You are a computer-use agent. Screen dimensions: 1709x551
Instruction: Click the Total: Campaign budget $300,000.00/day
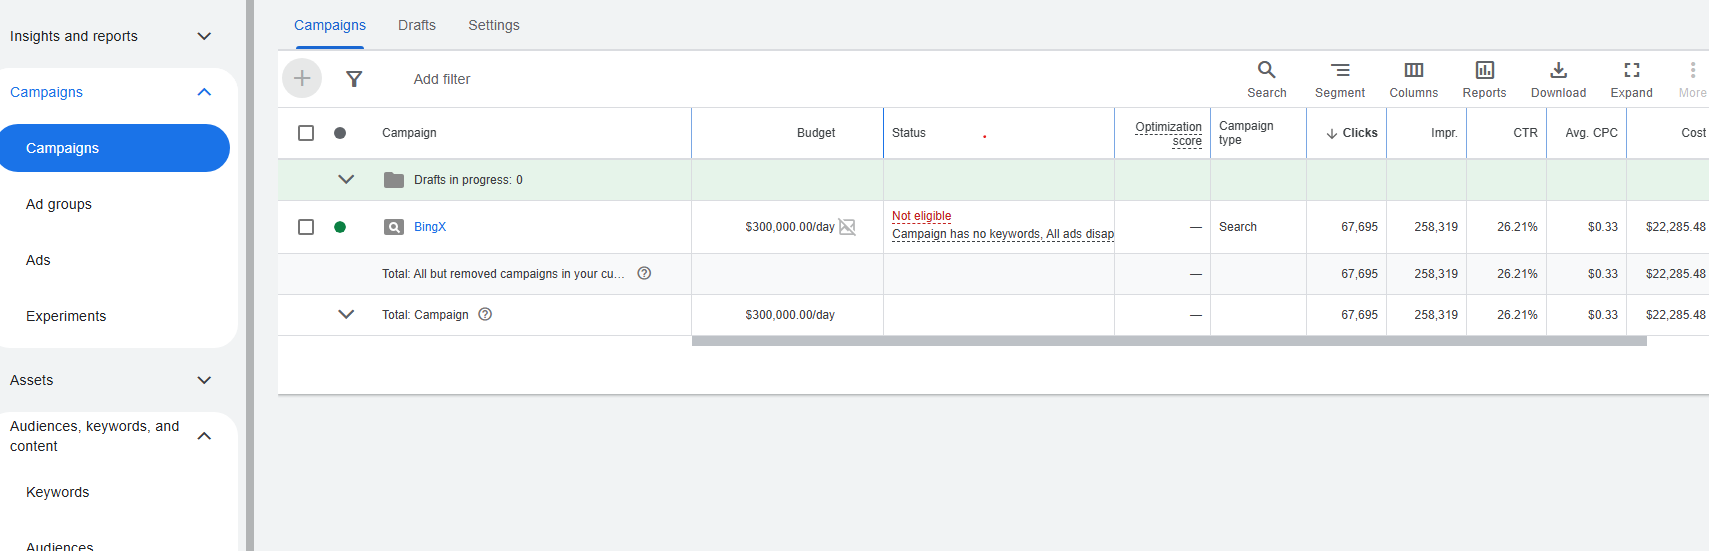click(x=790, y=314)
